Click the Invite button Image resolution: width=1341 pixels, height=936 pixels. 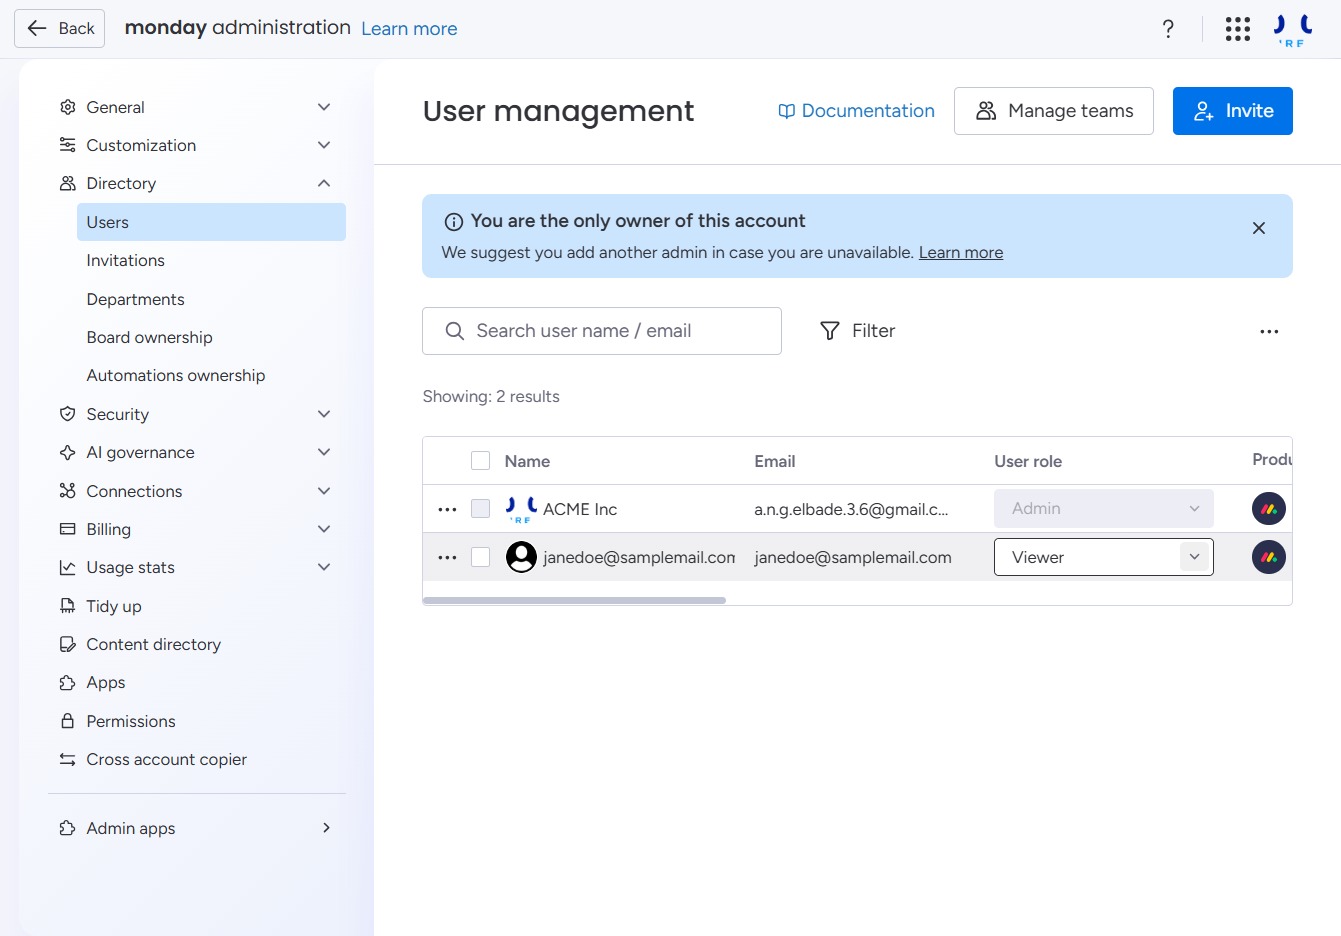1232,111
